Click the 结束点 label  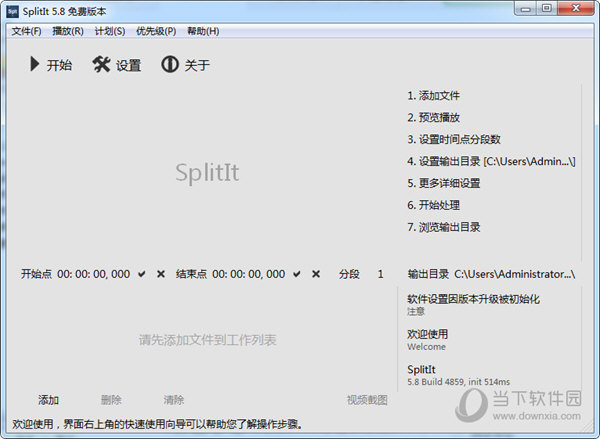pos(191,274)
